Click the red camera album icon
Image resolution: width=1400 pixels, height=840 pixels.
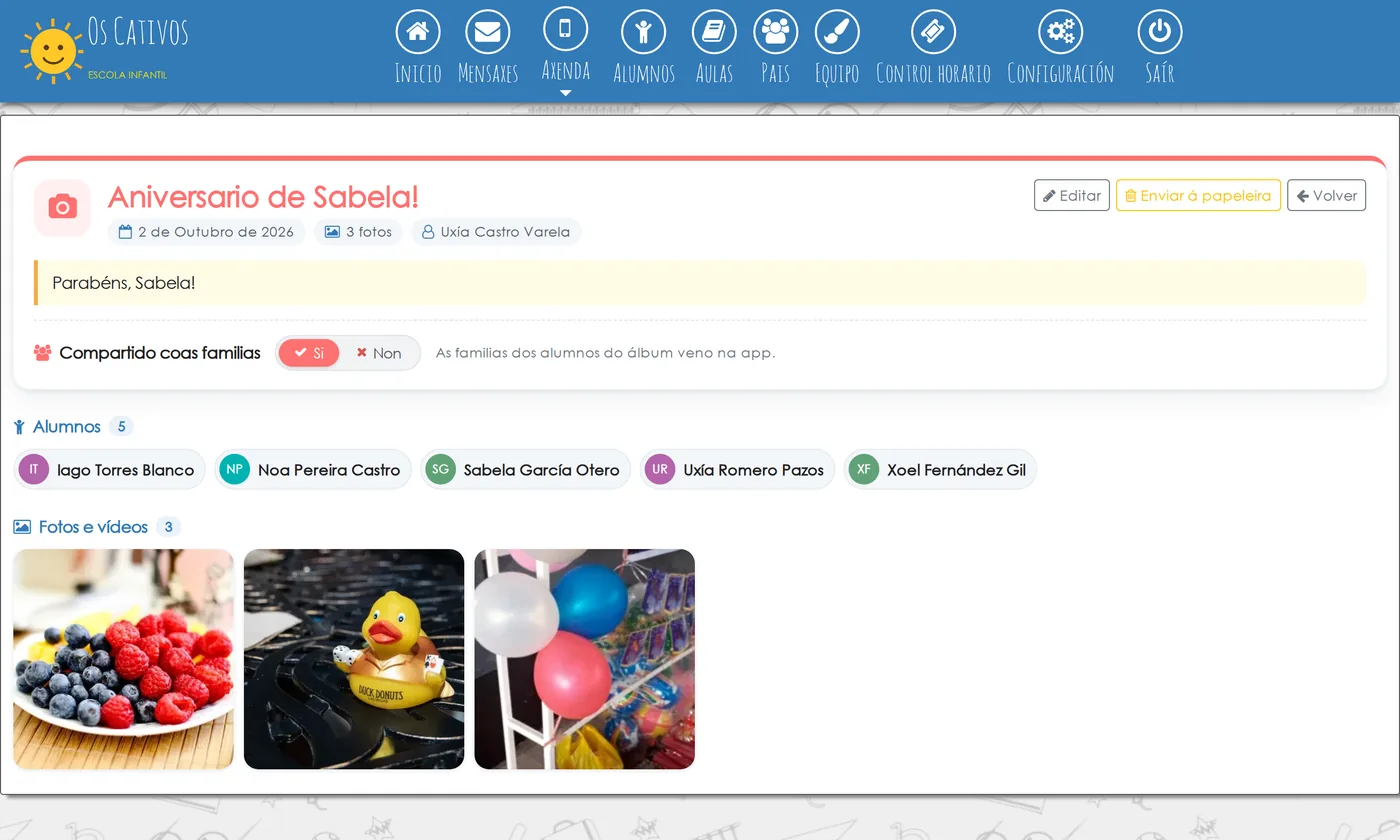tap(62, 207)
